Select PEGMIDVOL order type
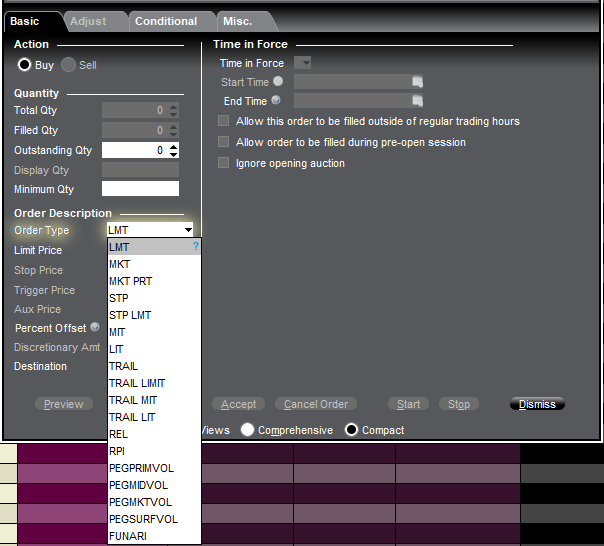The image size is (604, 546). tap(154, 485)
